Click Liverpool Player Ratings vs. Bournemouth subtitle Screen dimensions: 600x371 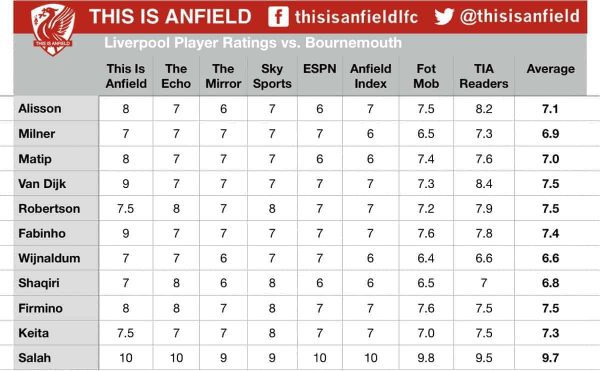pos(253,43)
